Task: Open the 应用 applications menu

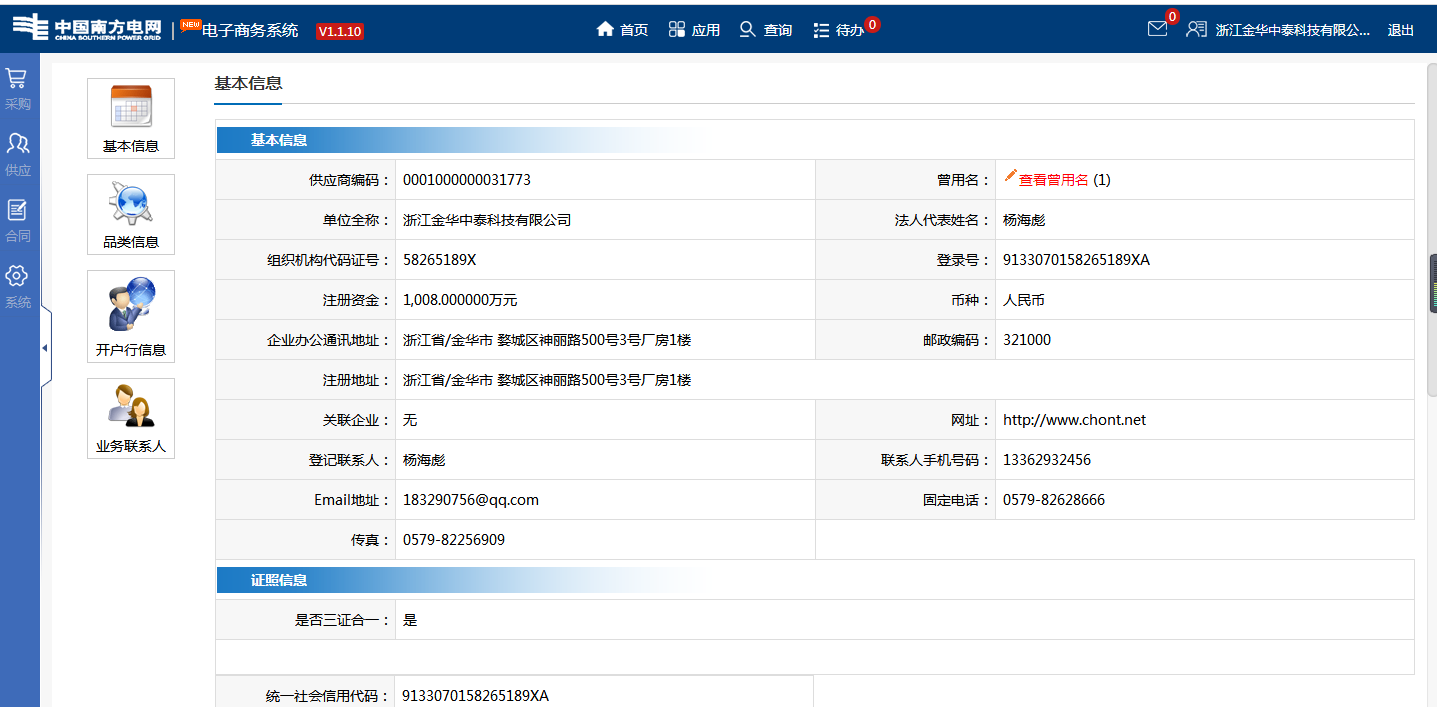Action: click(694, 30)
